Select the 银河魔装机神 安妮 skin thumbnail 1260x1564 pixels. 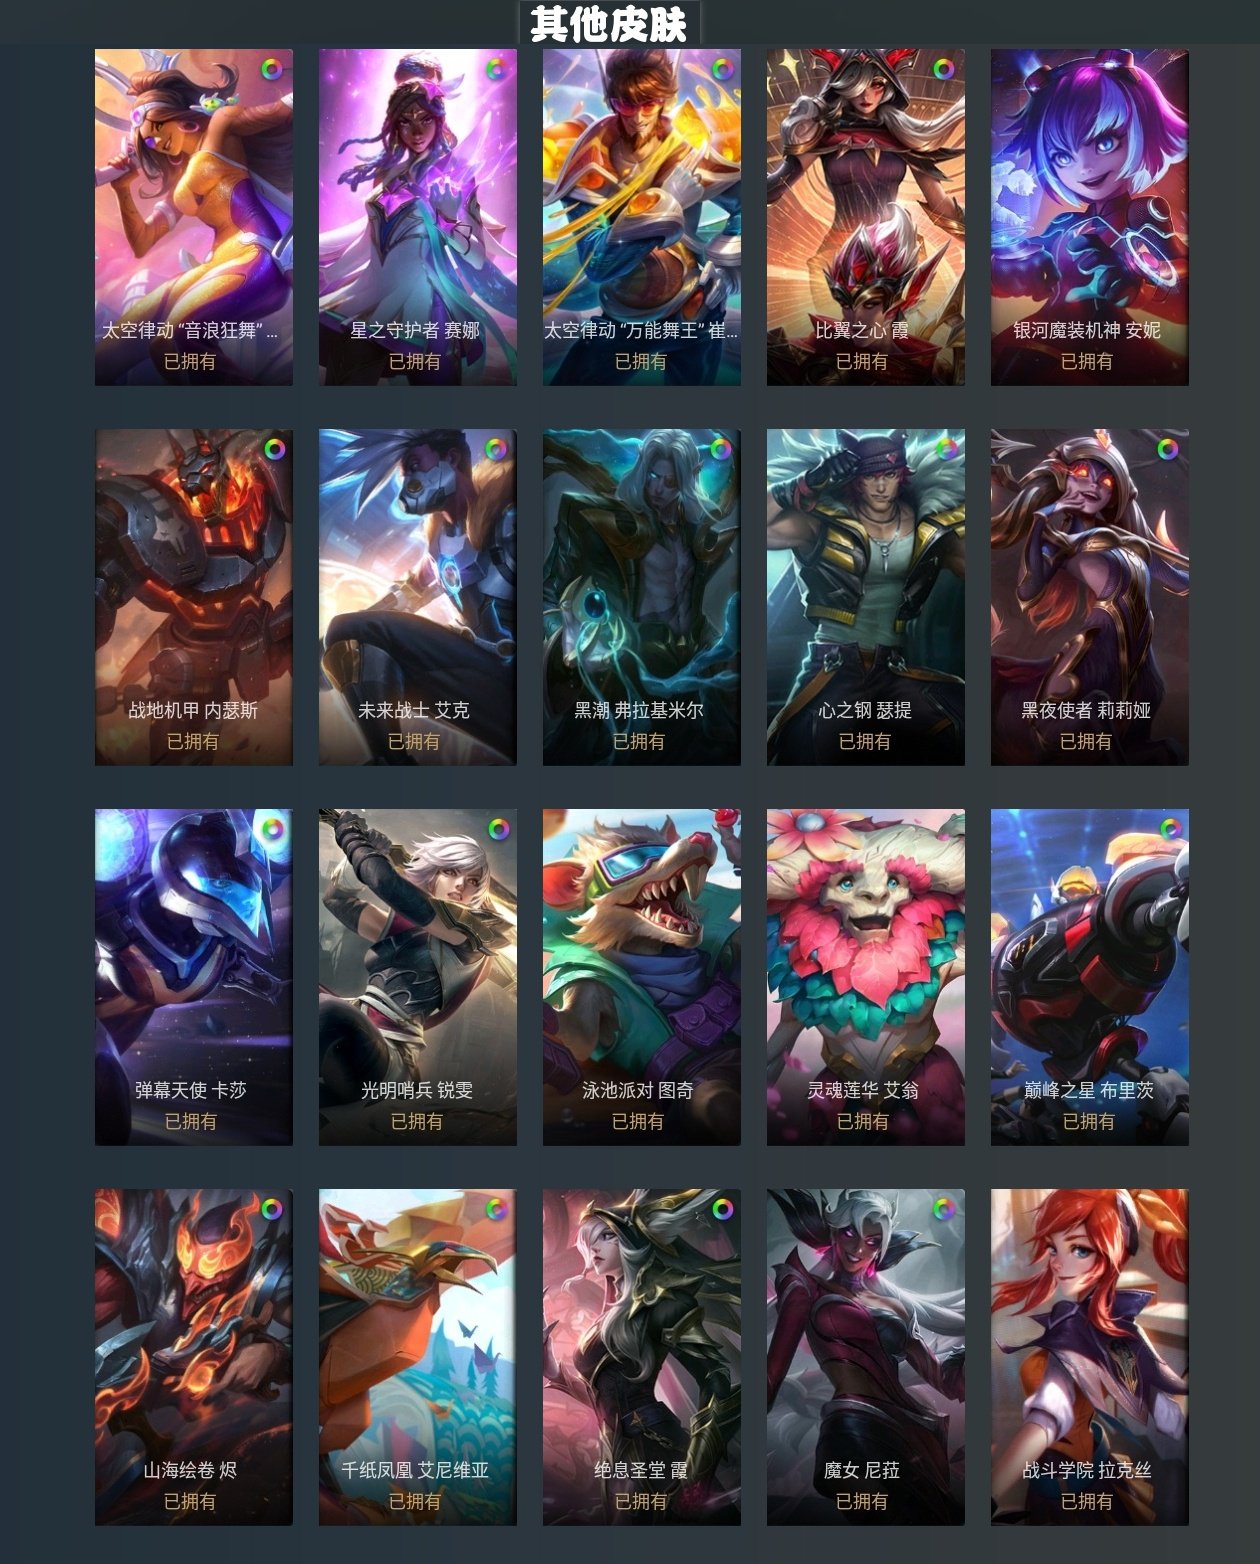[1090, 217]
